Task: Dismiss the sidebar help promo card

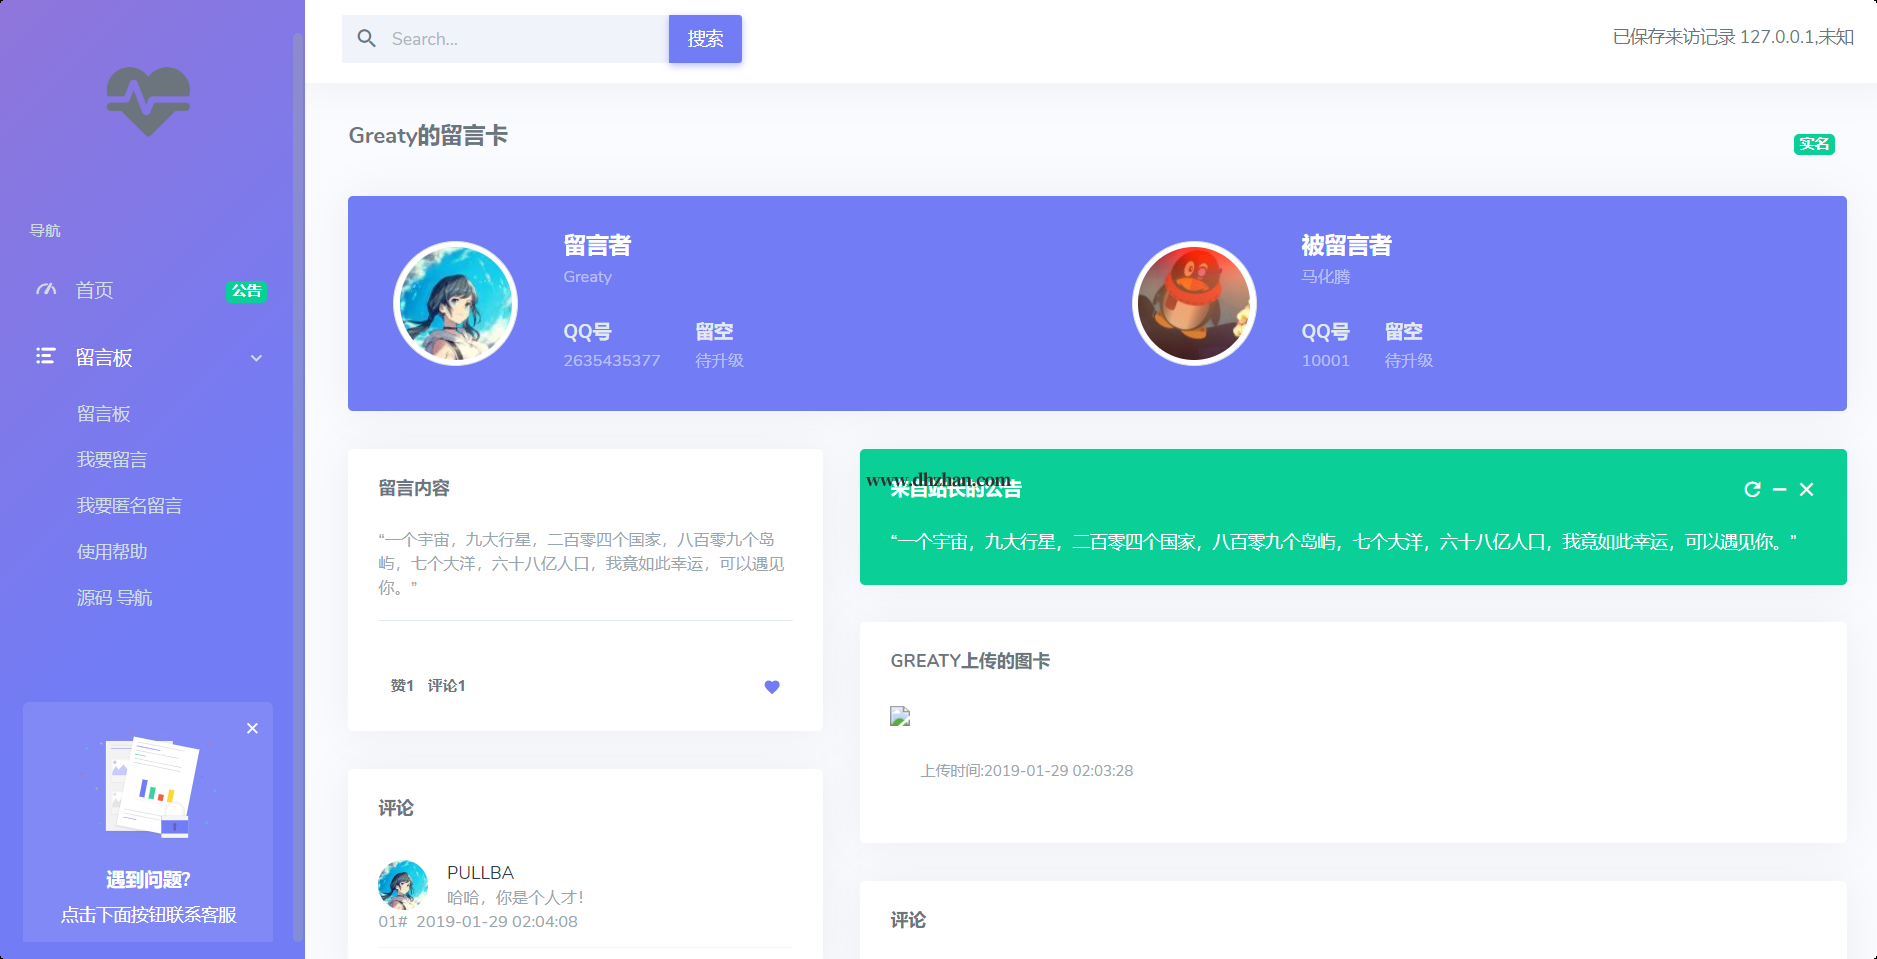Action: (x=252, y=728)
